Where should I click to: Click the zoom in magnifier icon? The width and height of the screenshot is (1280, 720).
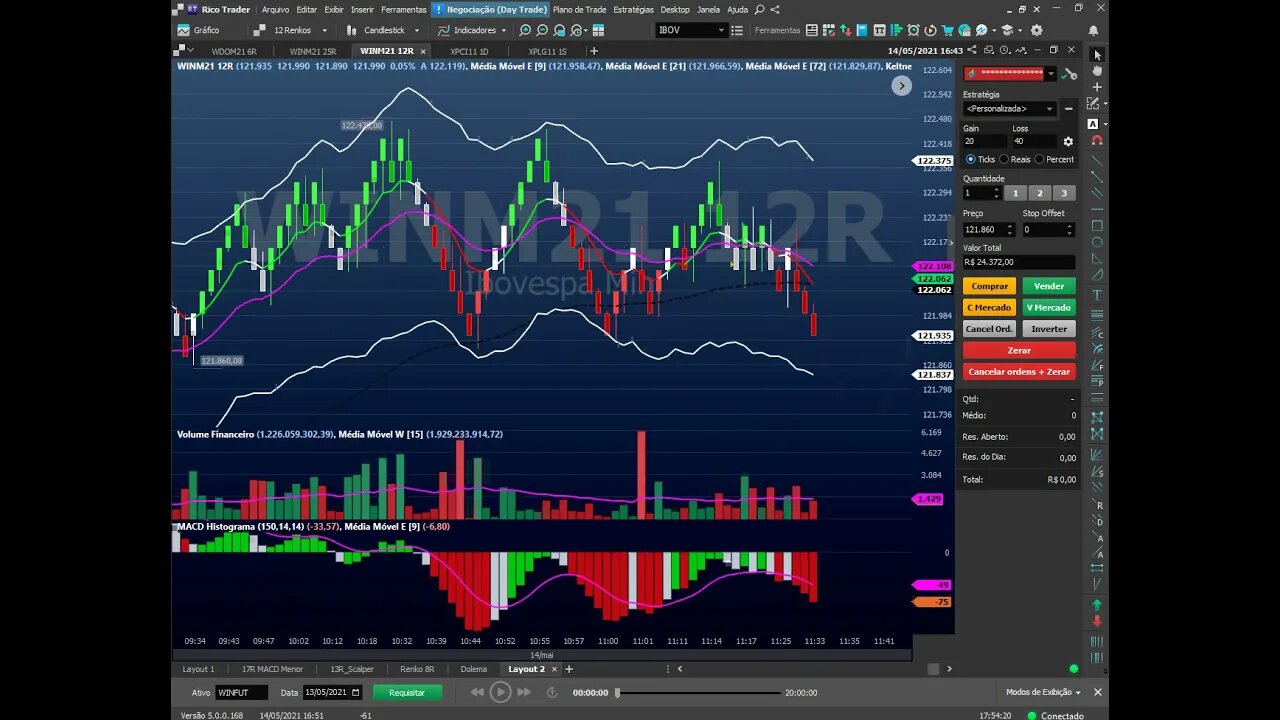coord(525,30)
